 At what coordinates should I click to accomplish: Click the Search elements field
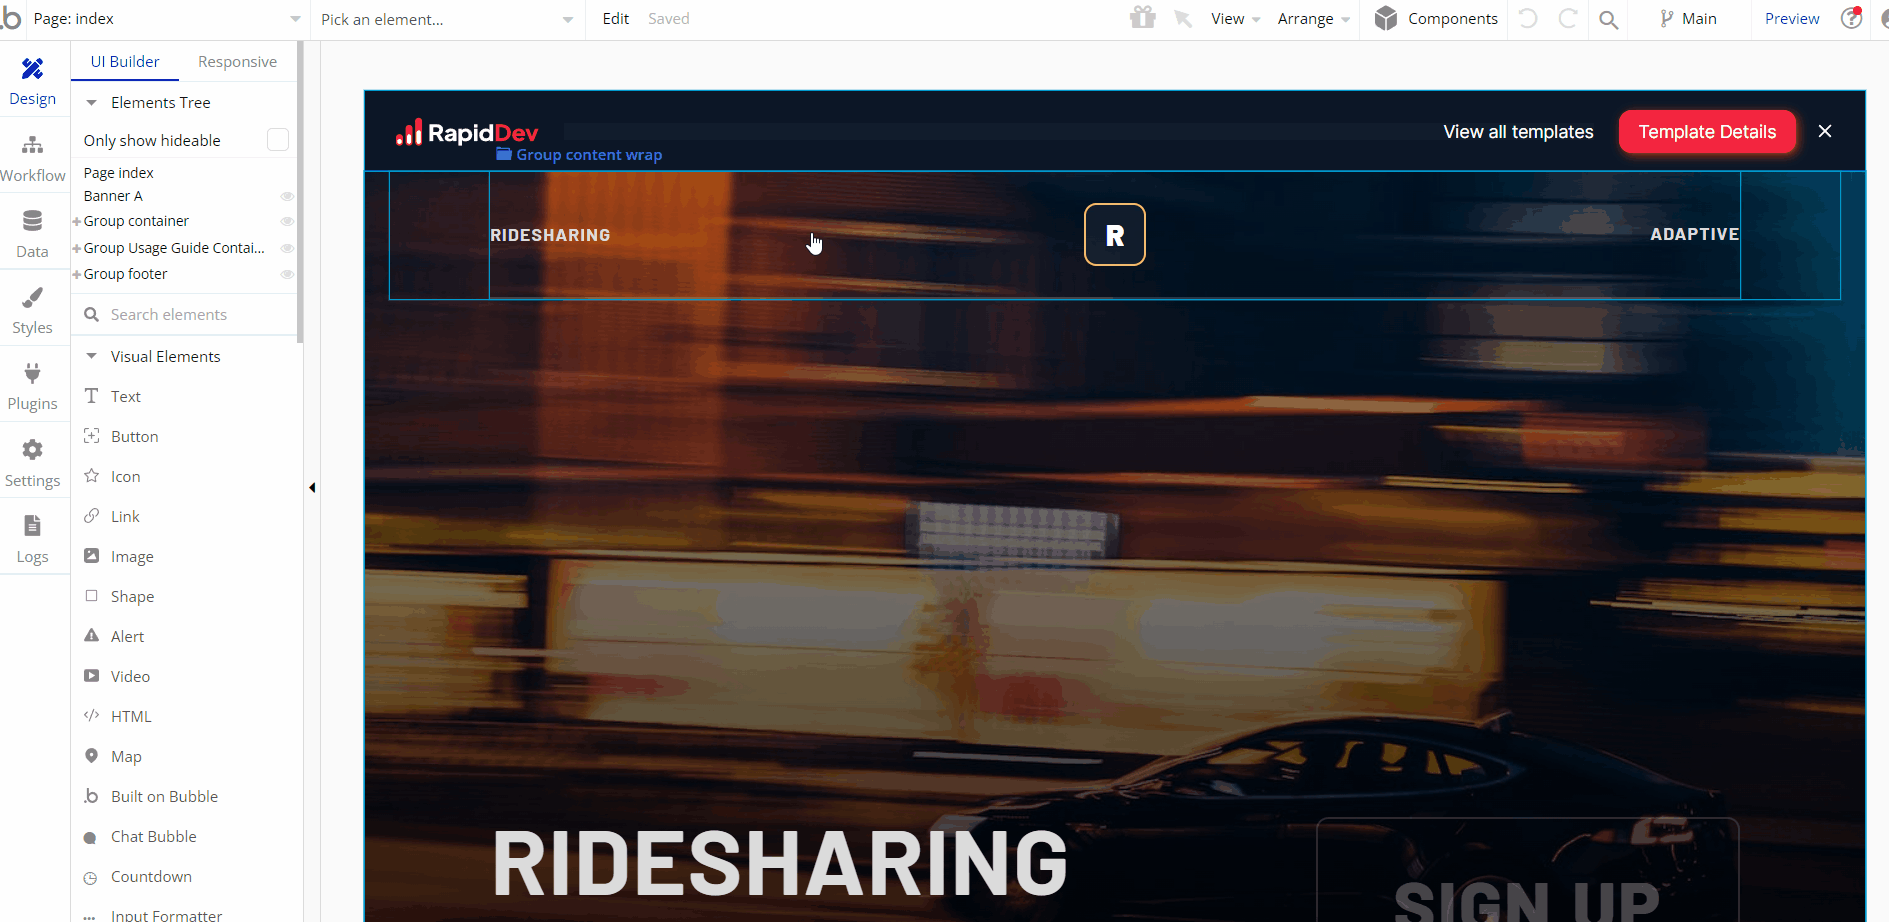click(x=186, y=314)
